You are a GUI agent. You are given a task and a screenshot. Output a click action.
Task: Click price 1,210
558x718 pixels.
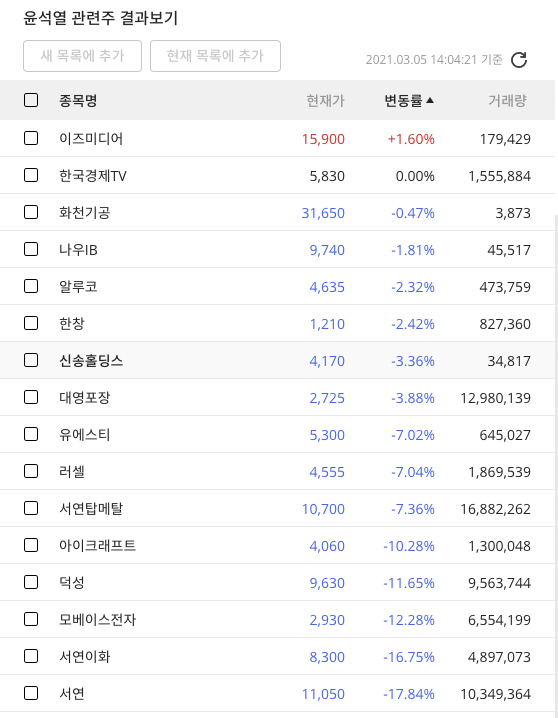click(327, 325)
